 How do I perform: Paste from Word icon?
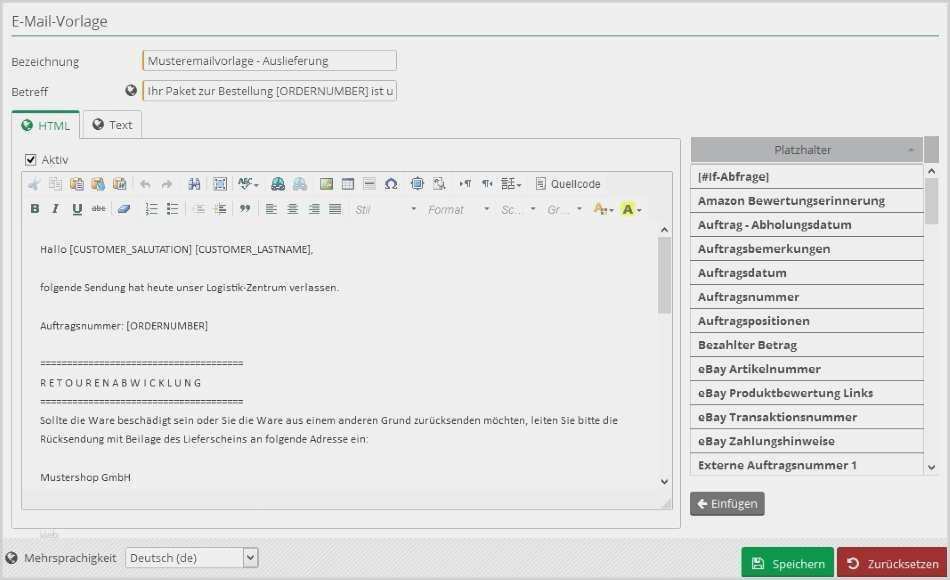[x=119, y=184]
